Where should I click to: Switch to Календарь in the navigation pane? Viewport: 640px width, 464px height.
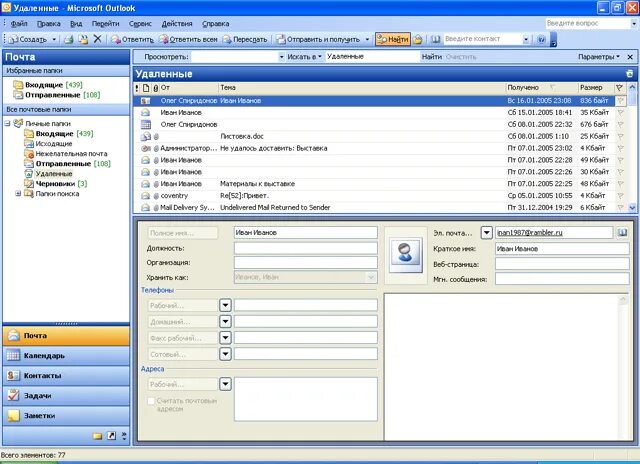[66, 355]
